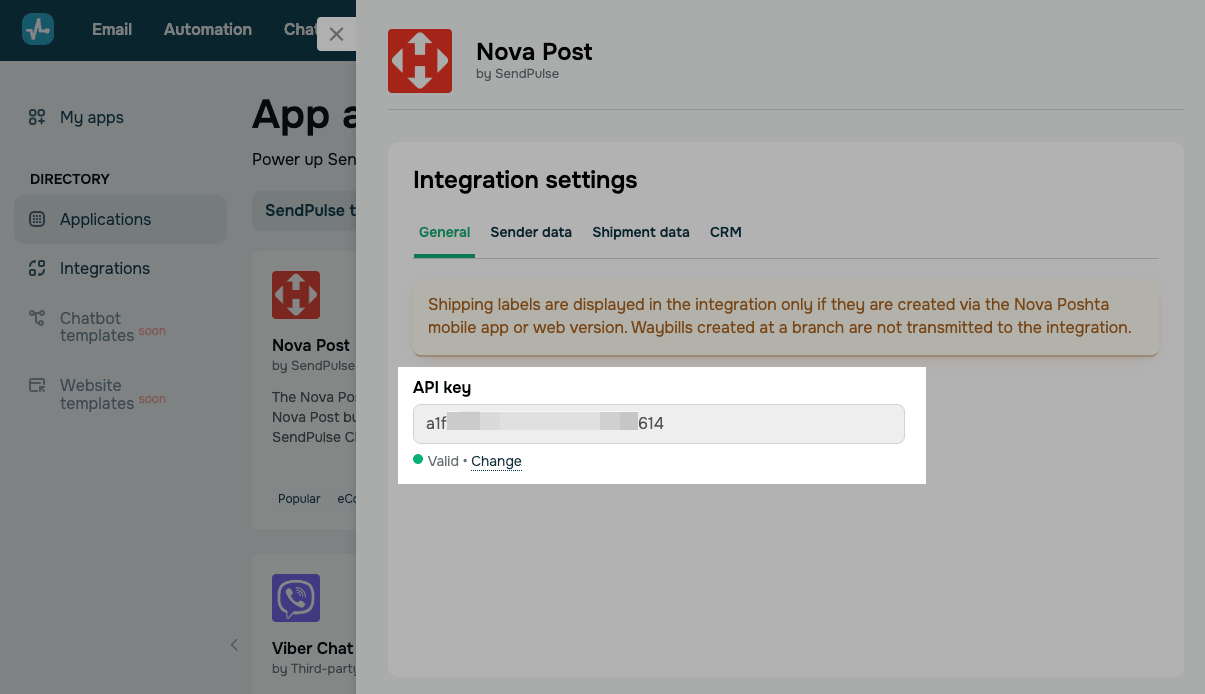Click the SendPulse logo icon
This screenshot has height=694, width=1205.
tap(38, 29)
